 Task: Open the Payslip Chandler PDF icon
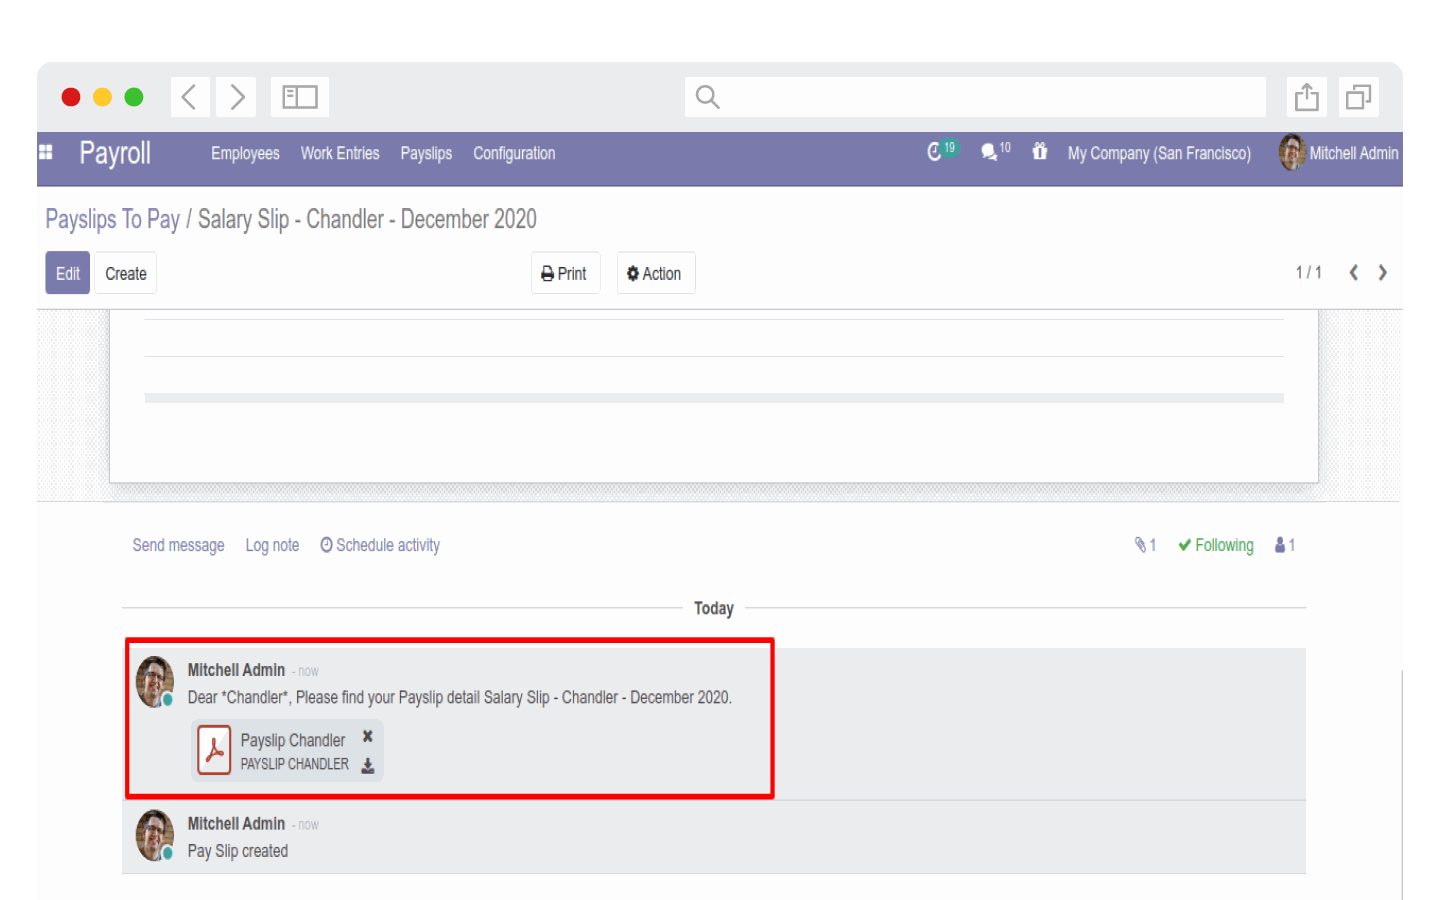pos(214,751)
